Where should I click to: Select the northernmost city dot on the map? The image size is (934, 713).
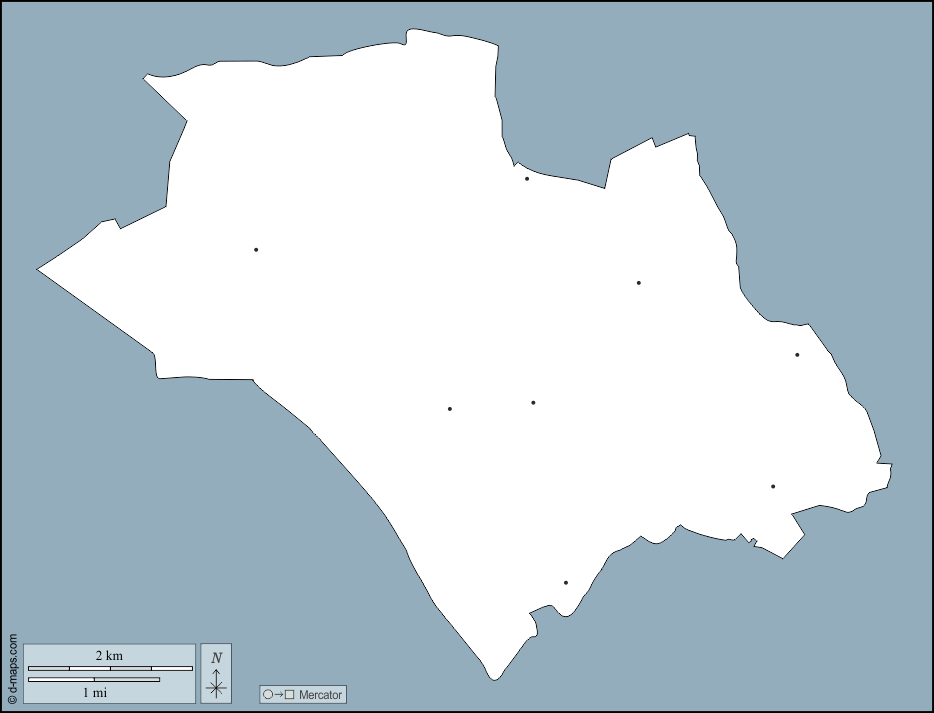click(x=527, y=179)
